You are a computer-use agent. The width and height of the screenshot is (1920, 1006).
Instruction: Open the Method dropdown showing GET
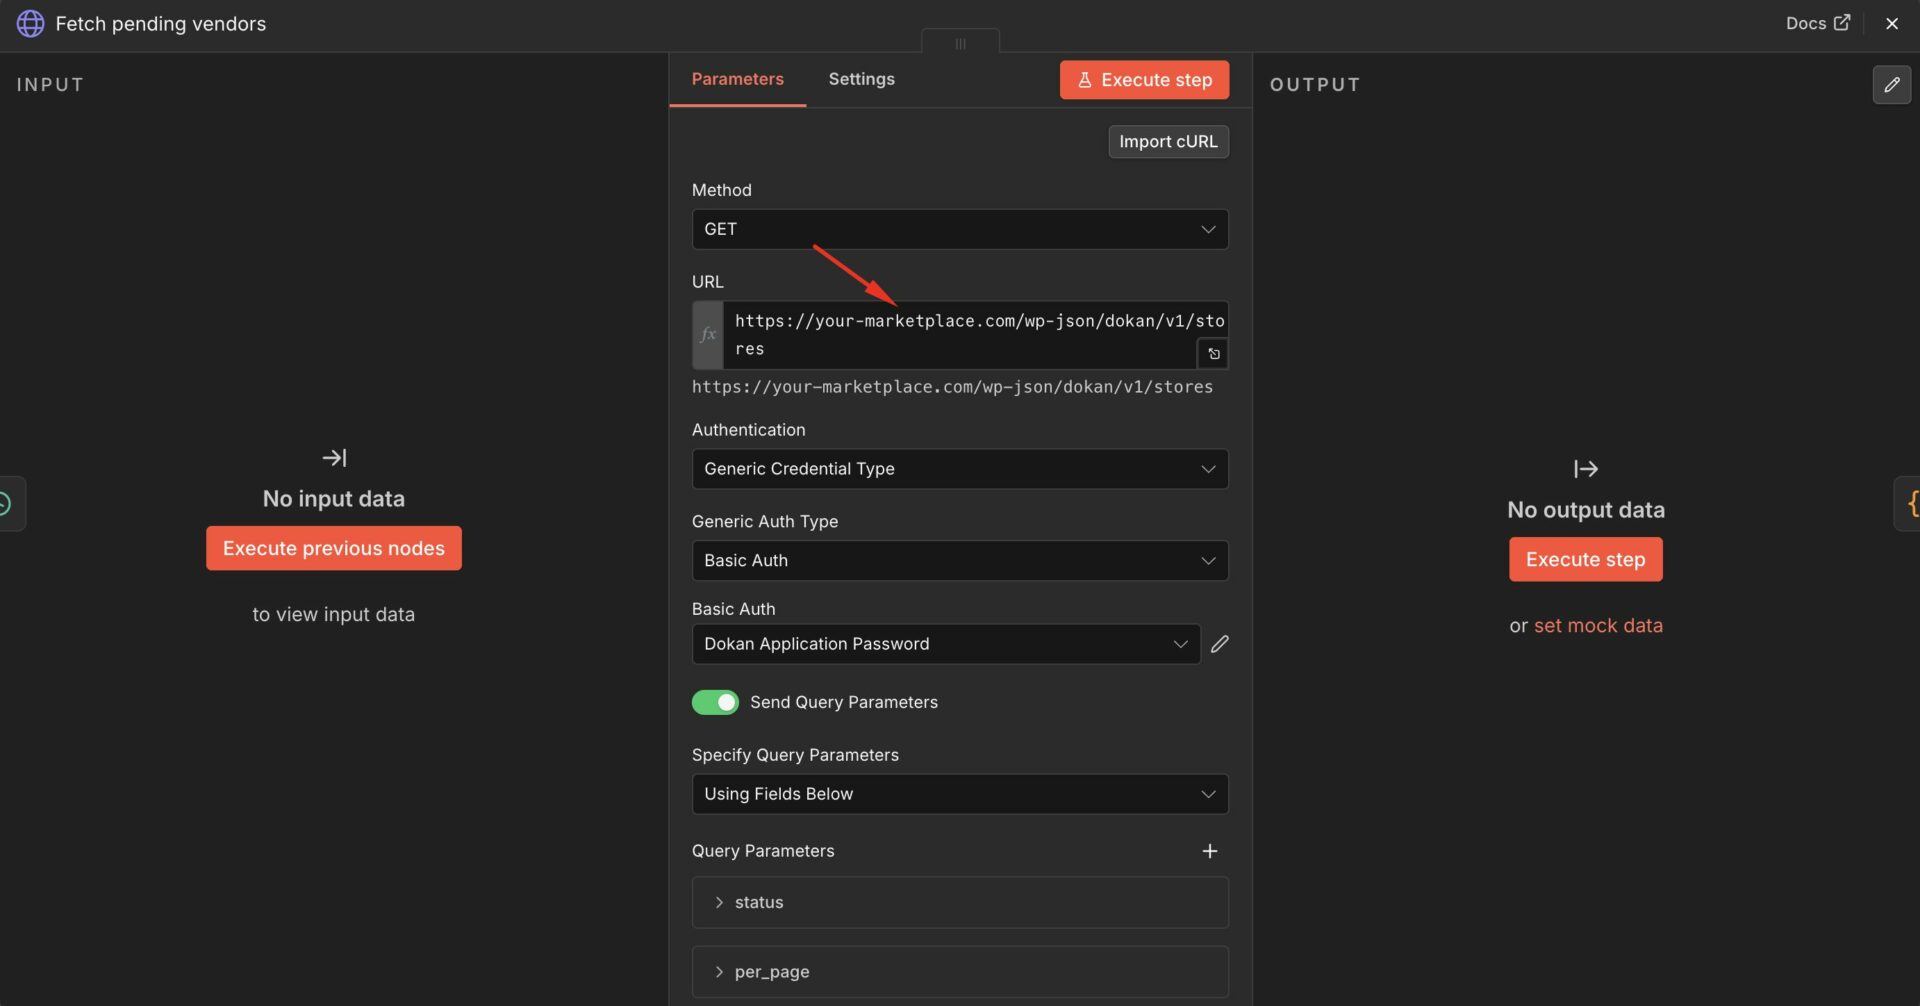click(959, 229)
